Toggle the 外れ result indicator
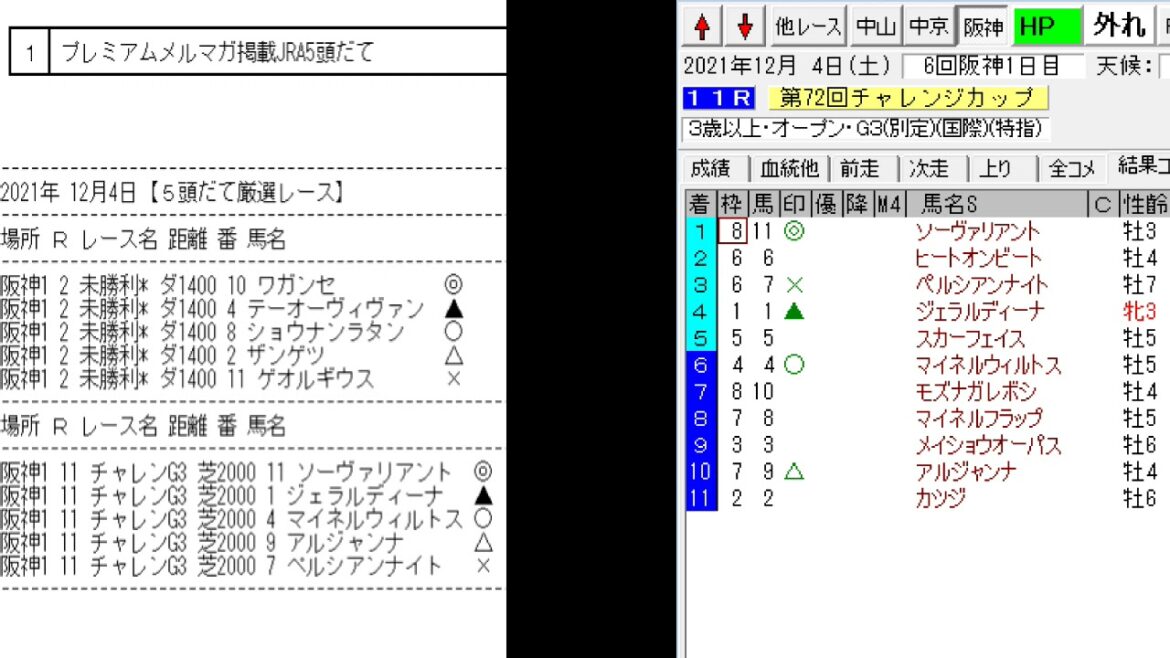Screen dimensions: 1170x658 click(1120, 24)
